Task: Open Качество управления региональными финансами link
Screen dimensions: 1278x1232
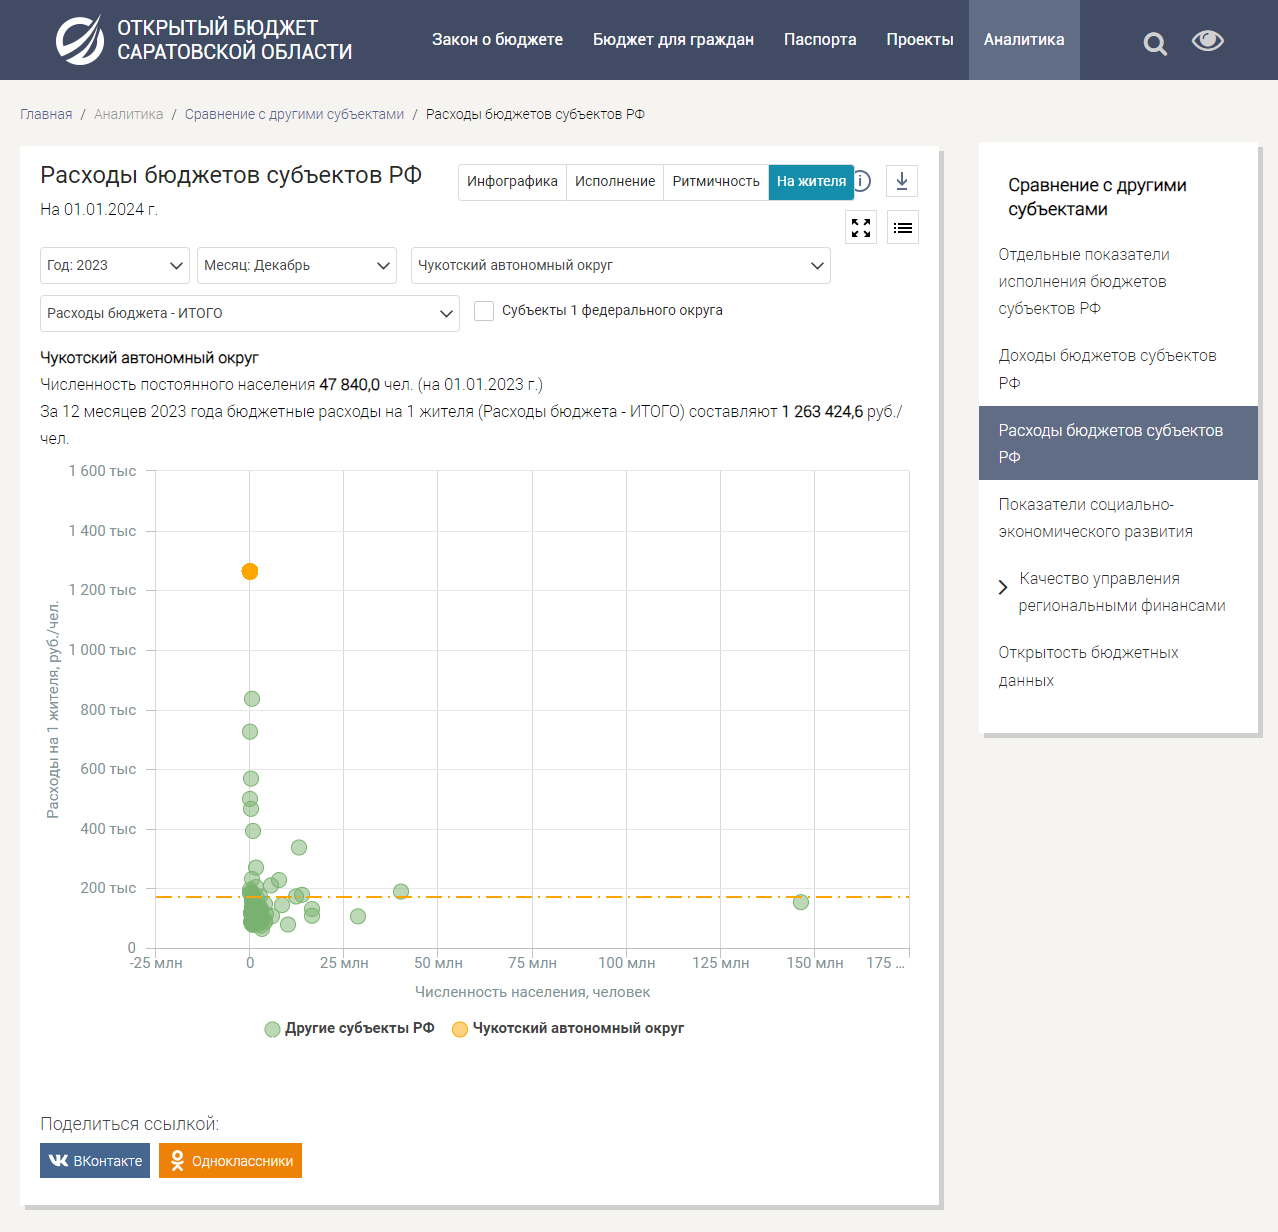Action: (x=1121, y=592)
